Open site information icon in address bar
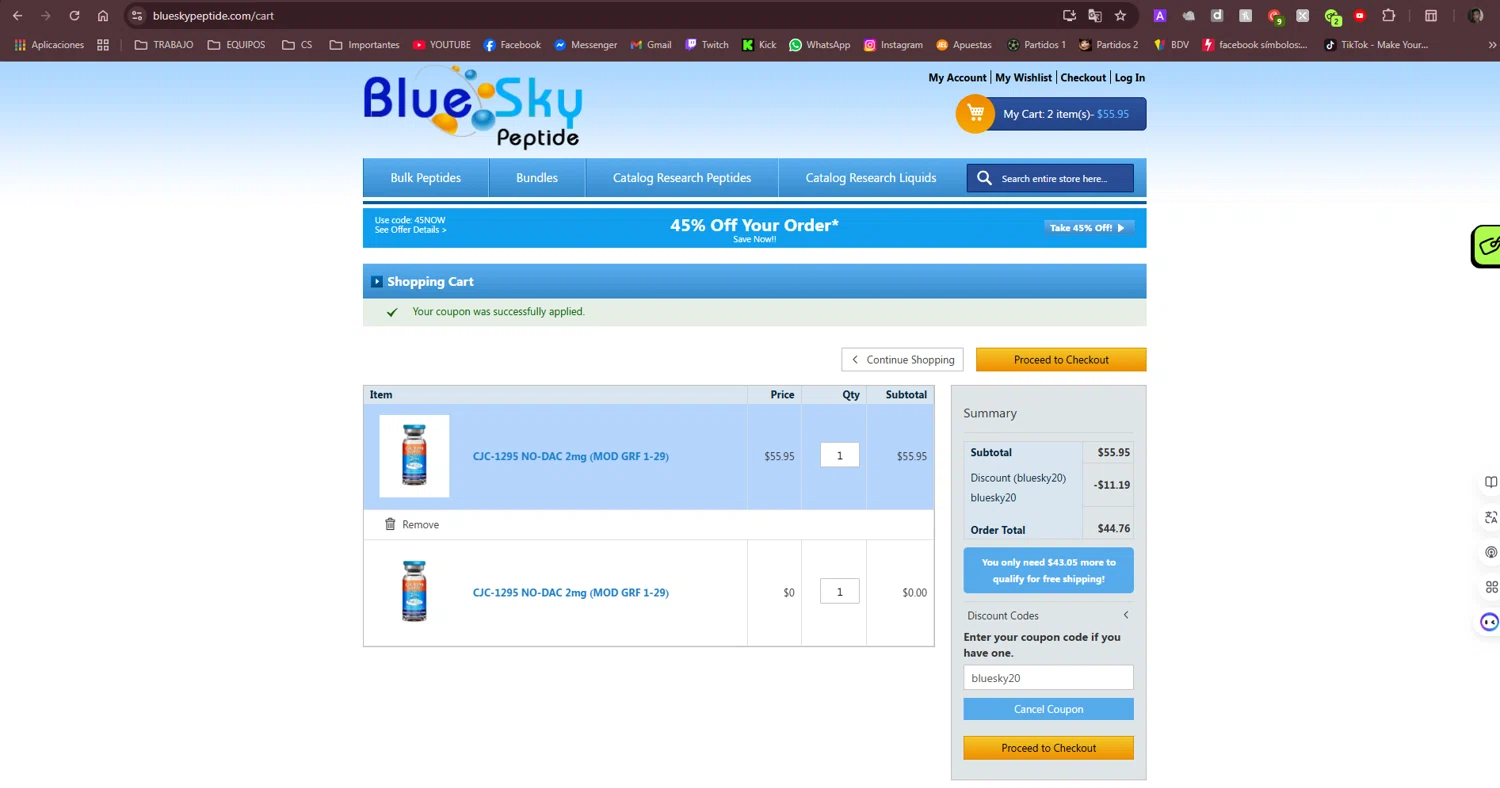Viewport: 1500px width, 788px height. click(138, 15)
